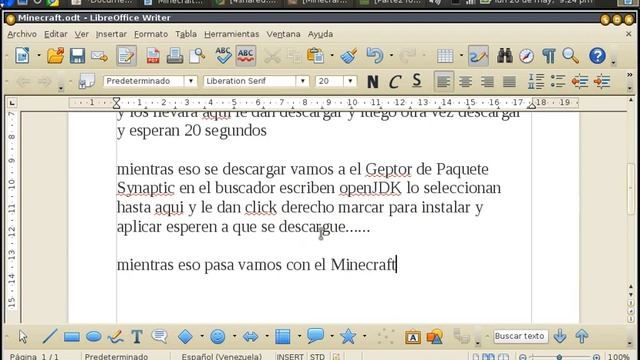Undo the last action
The image size is (640, 360).
point(375,56)
